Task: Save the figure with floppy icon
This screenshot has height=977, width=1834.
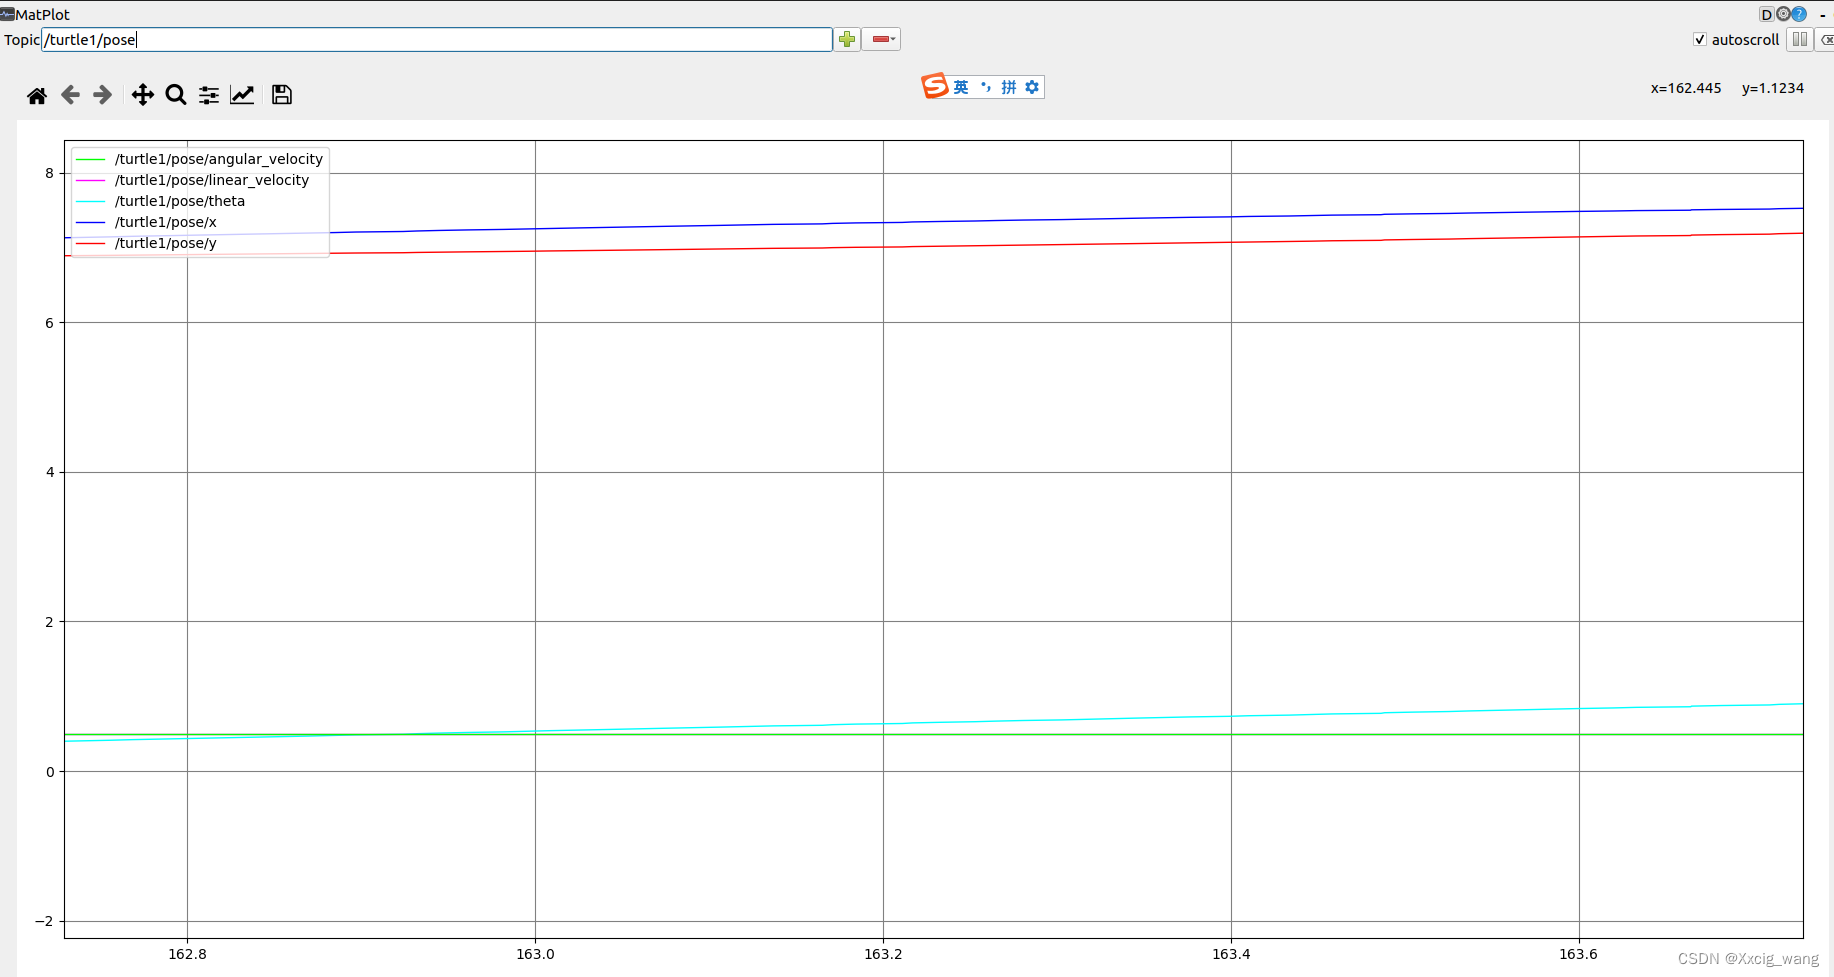Action: 282,95
